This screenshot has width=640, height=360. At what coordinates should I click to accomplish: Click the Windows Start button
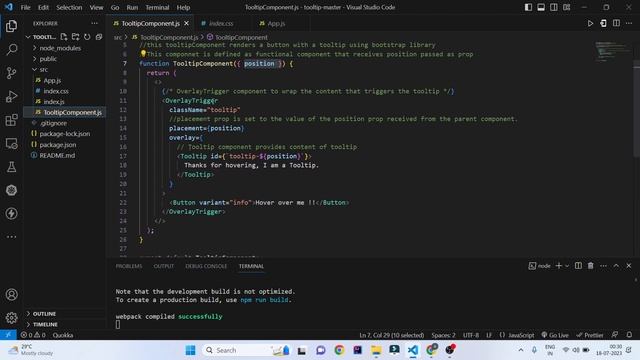pos(190,350)
